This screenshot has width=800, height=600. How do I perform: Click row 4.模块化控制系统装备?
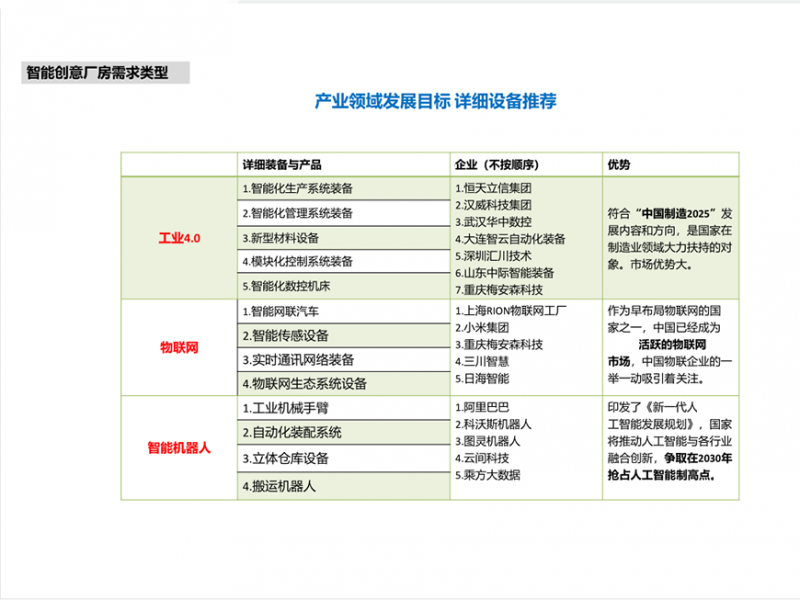click(343, 261)
